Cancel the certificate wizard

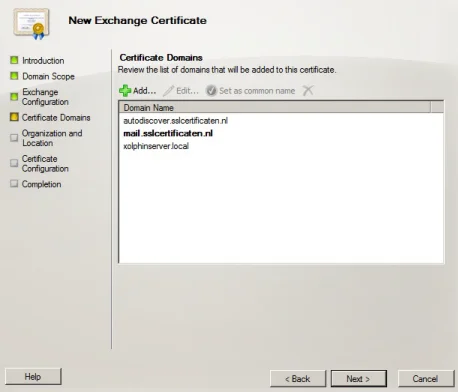[x=426, y=379]
